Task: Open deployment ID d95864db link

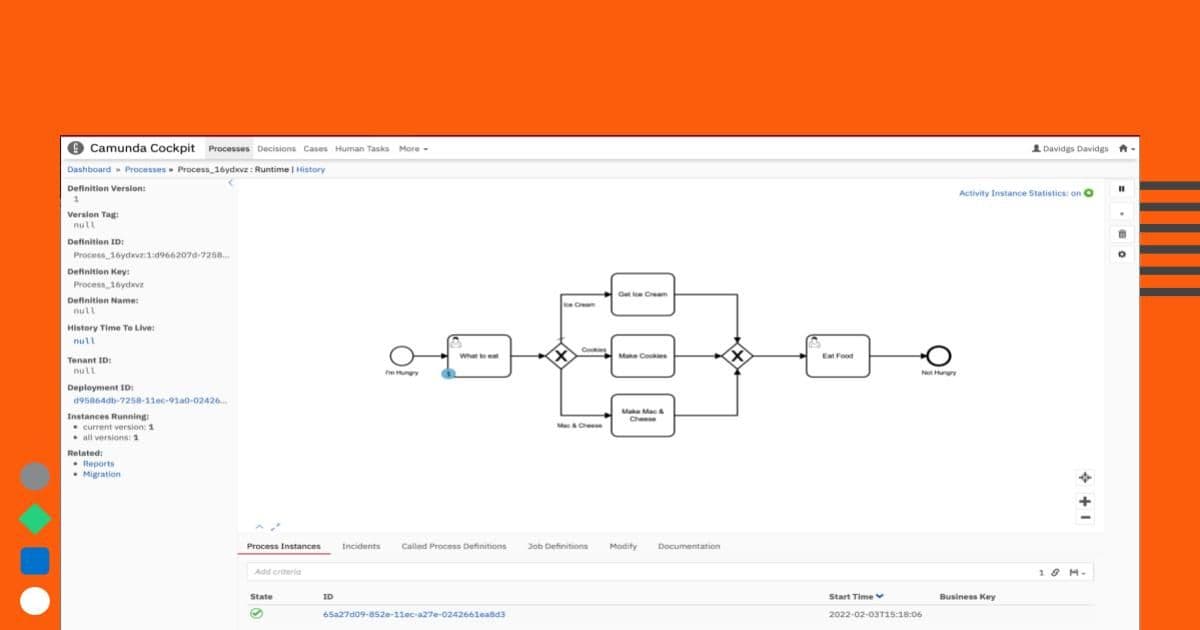Action: [x=150, y=400]
